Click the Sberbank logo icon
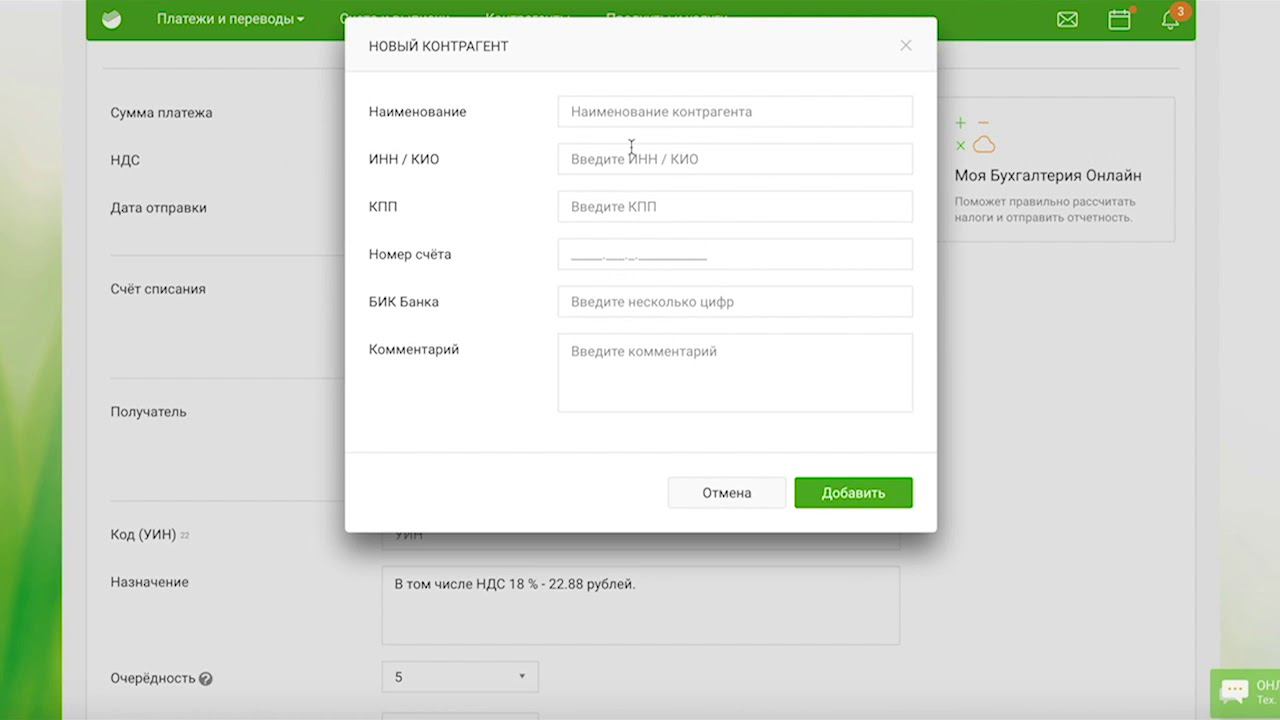This screenshot has height=720, width=1280. 112,19
